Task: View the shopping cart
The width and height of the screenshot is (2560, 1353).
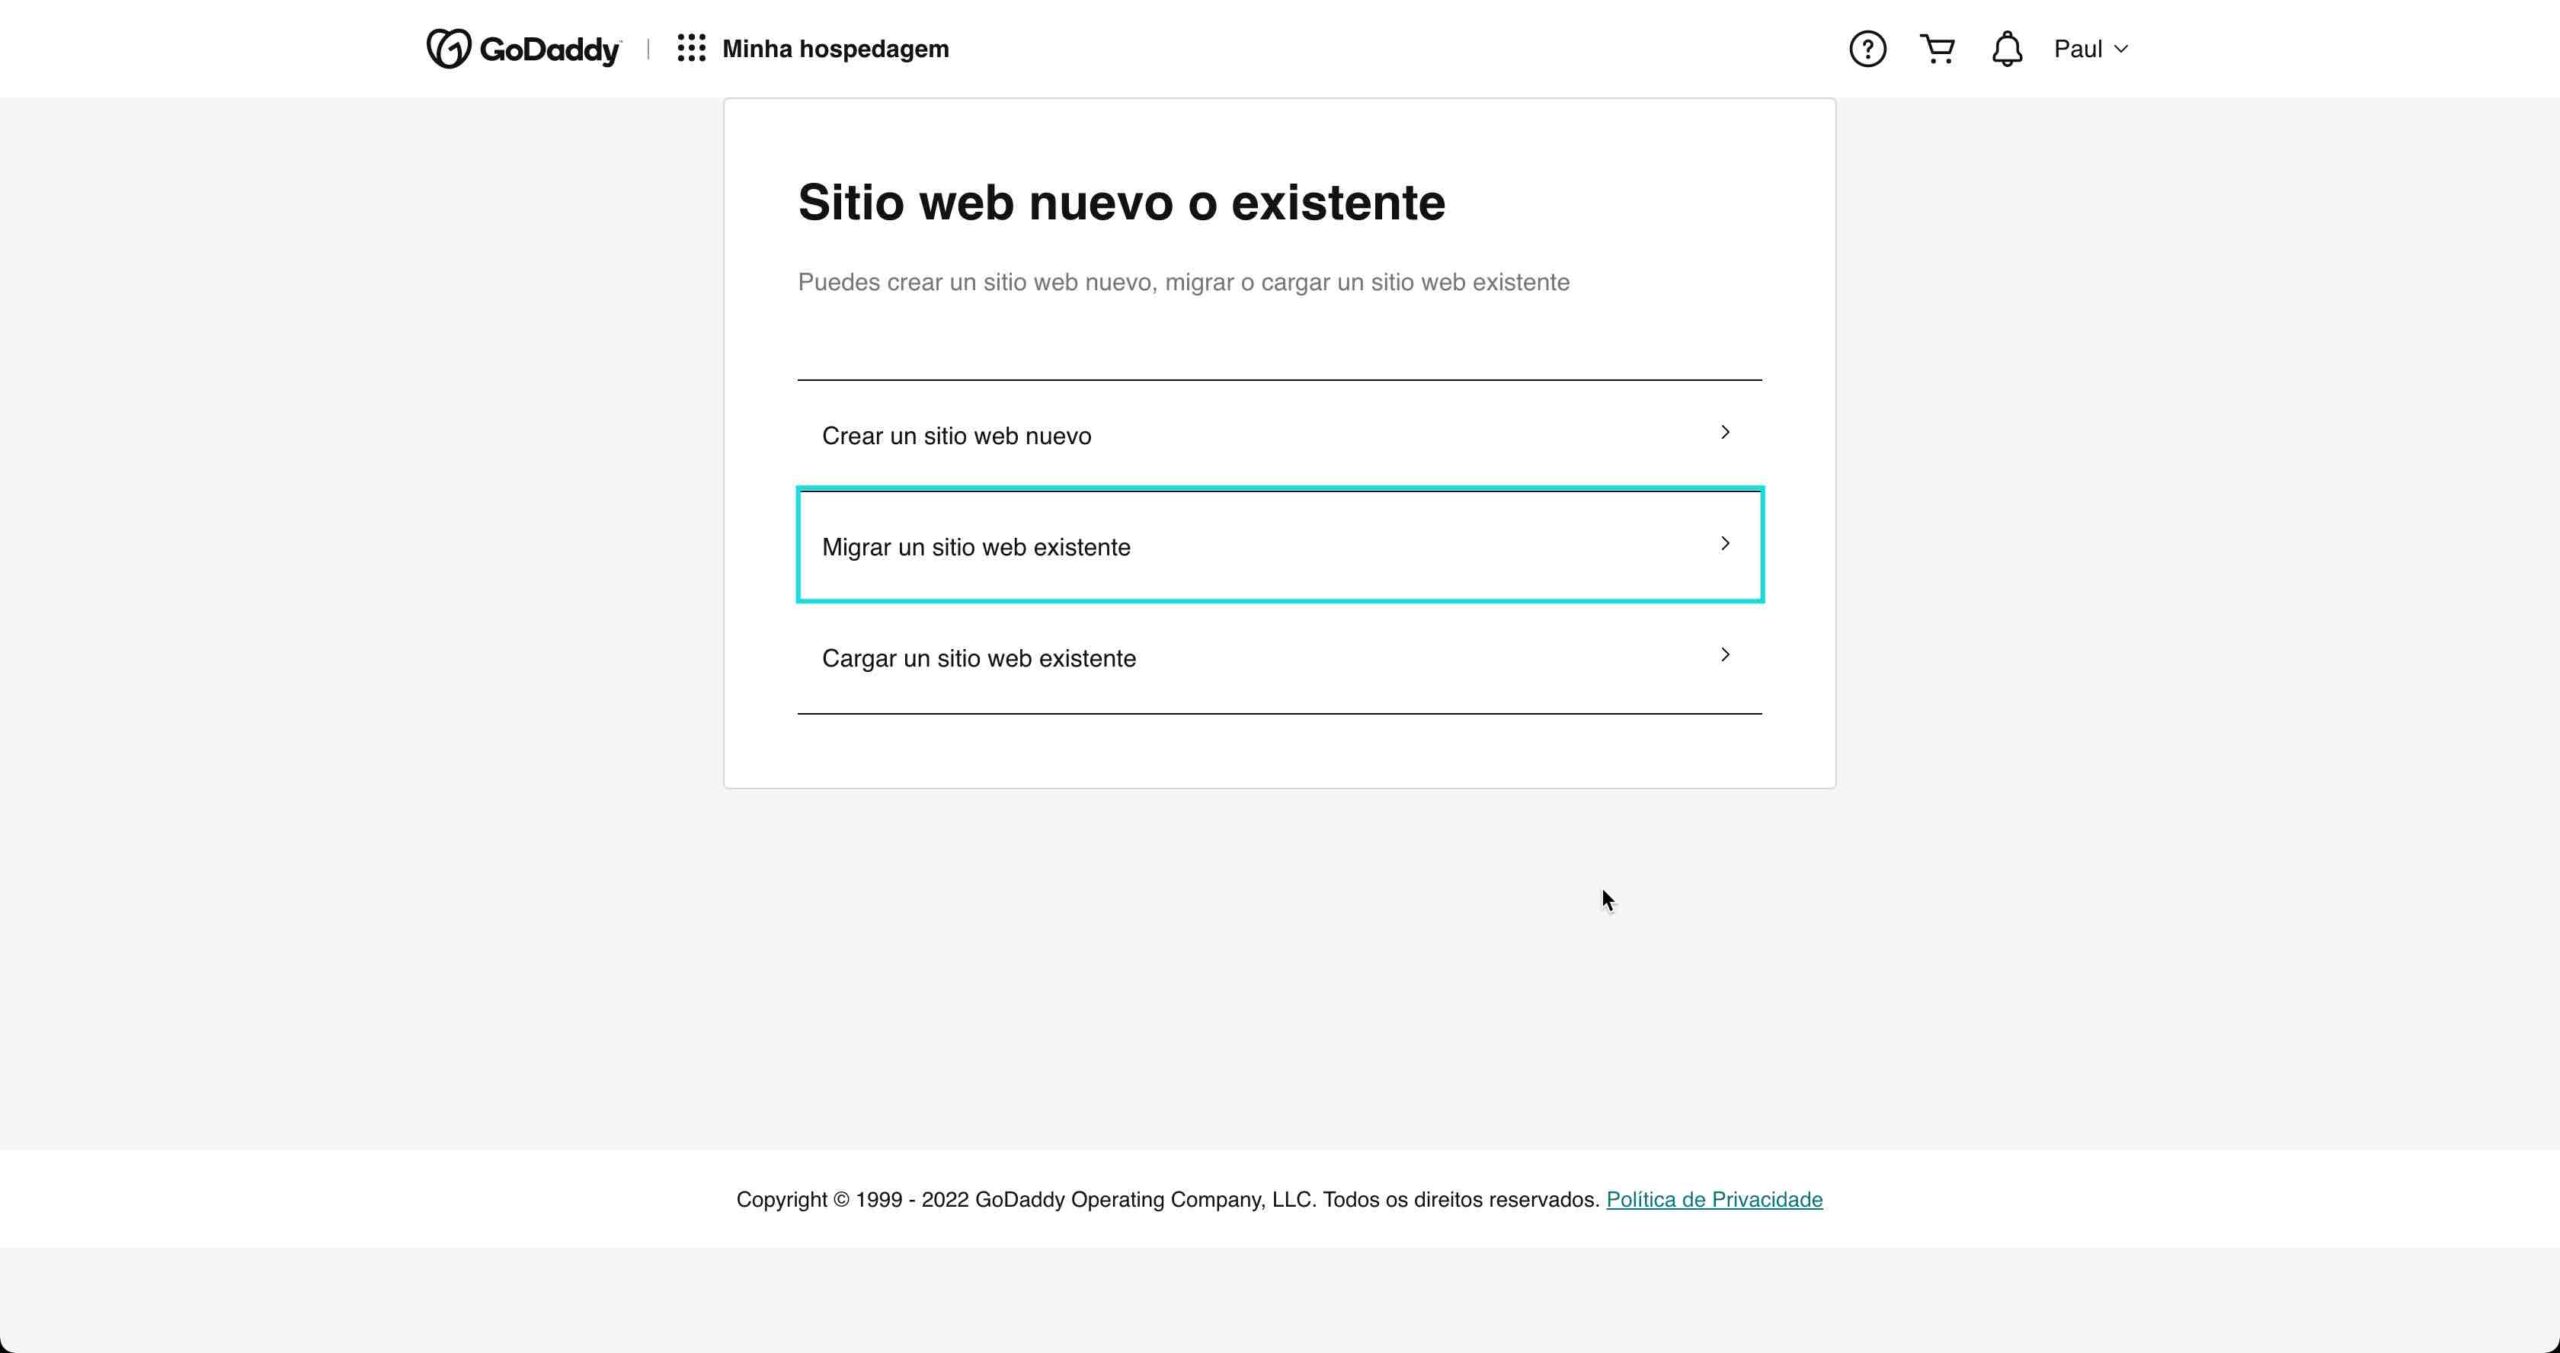Action: click(x=1937, y=48)
